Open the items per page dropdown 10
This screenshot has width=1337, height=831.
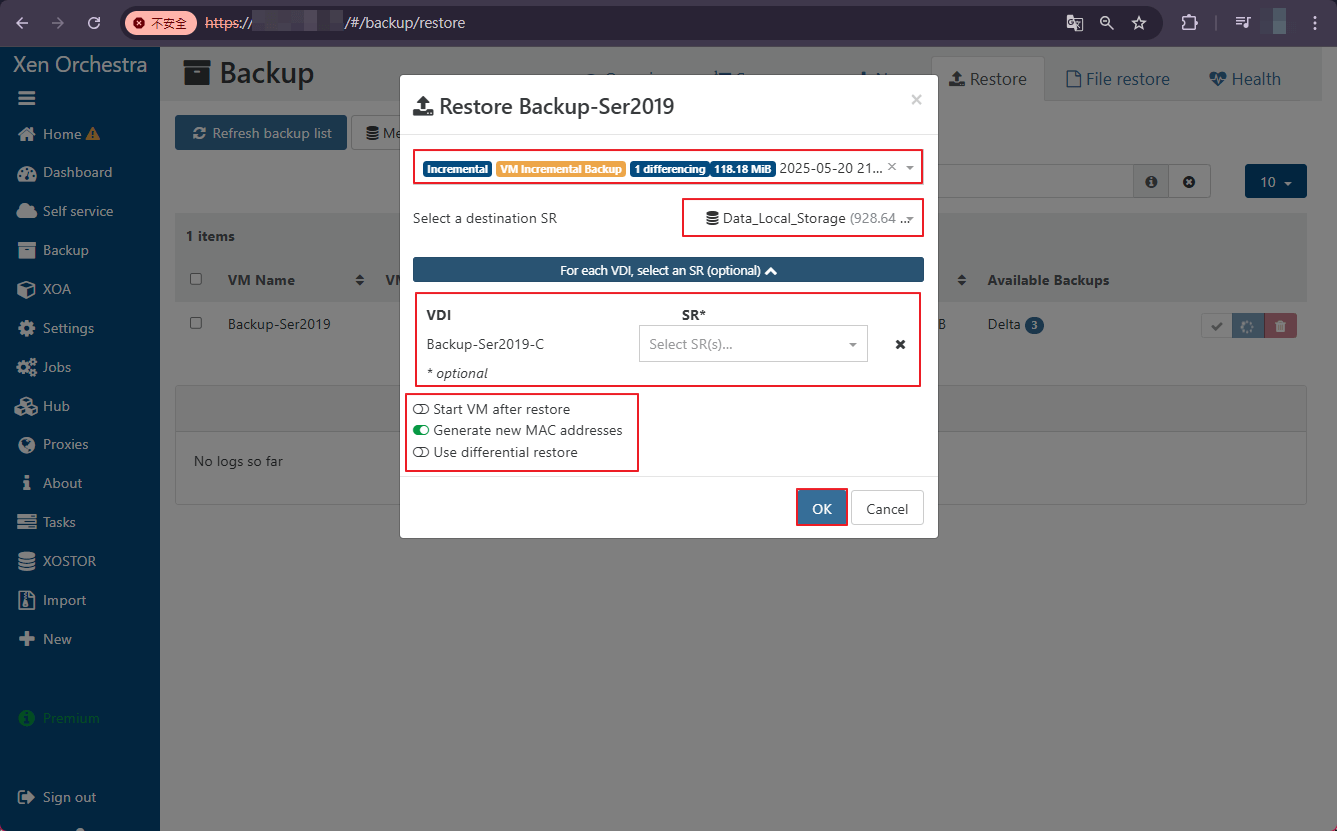[1276, 182]
